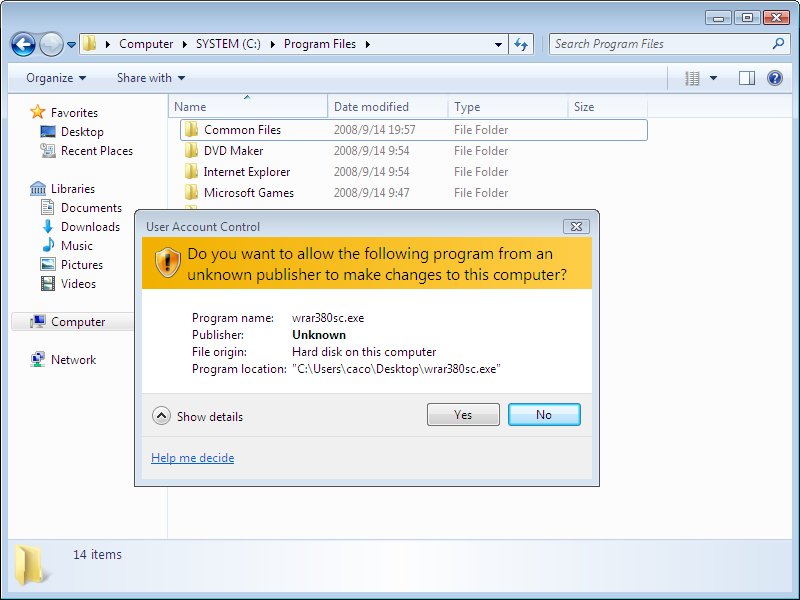
Task: Expand arrow after Program Files breadcrumb
Action: click(x=367, y=44)
